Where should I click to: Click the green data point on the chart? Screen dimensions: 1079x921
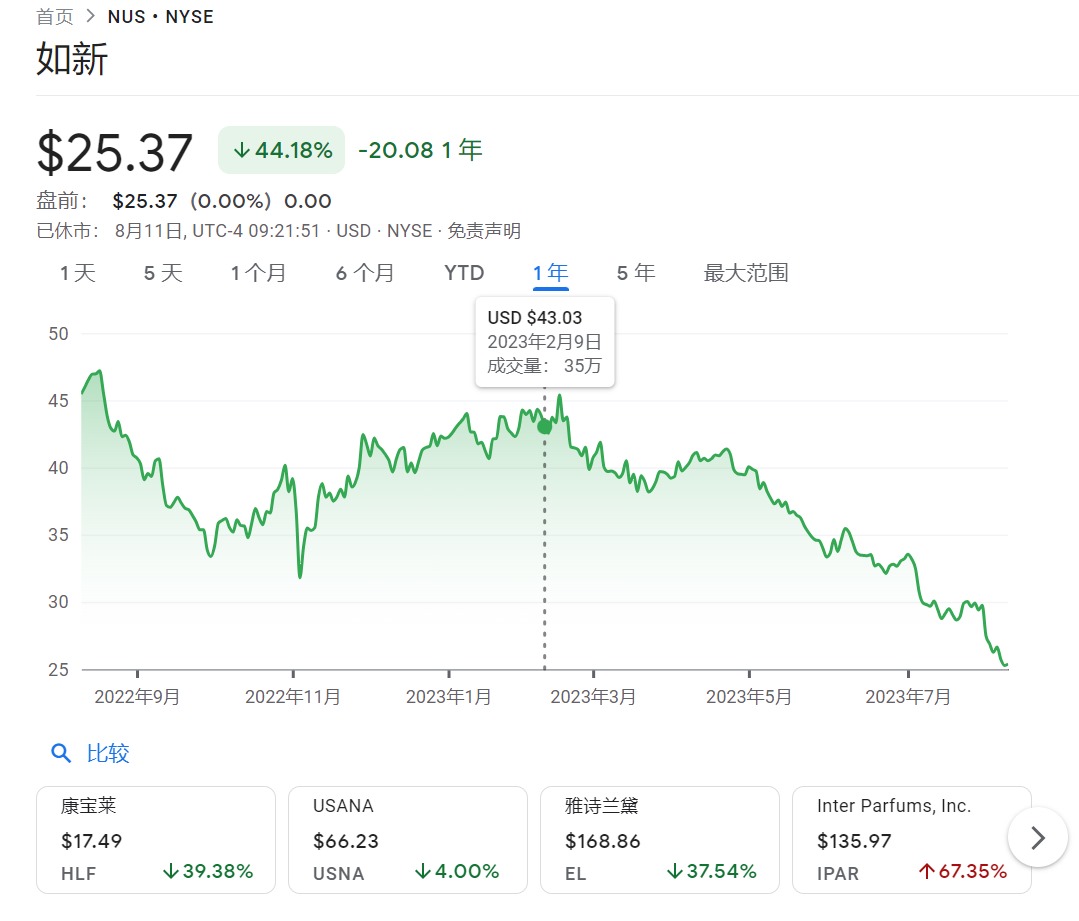[544, 427]
